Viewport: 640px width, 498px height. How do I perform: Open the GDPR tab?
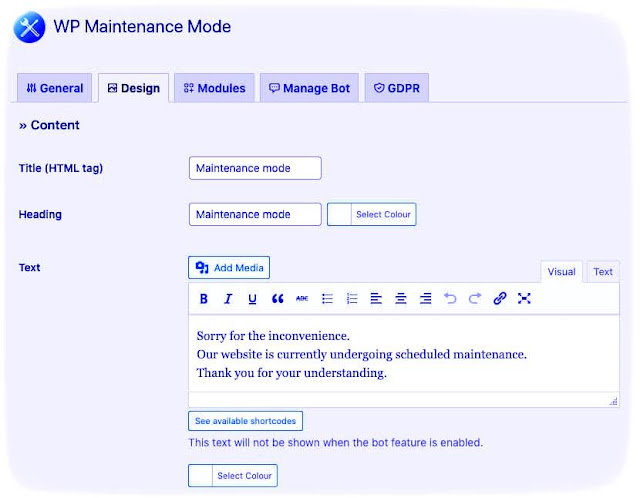tap(397, 88)
